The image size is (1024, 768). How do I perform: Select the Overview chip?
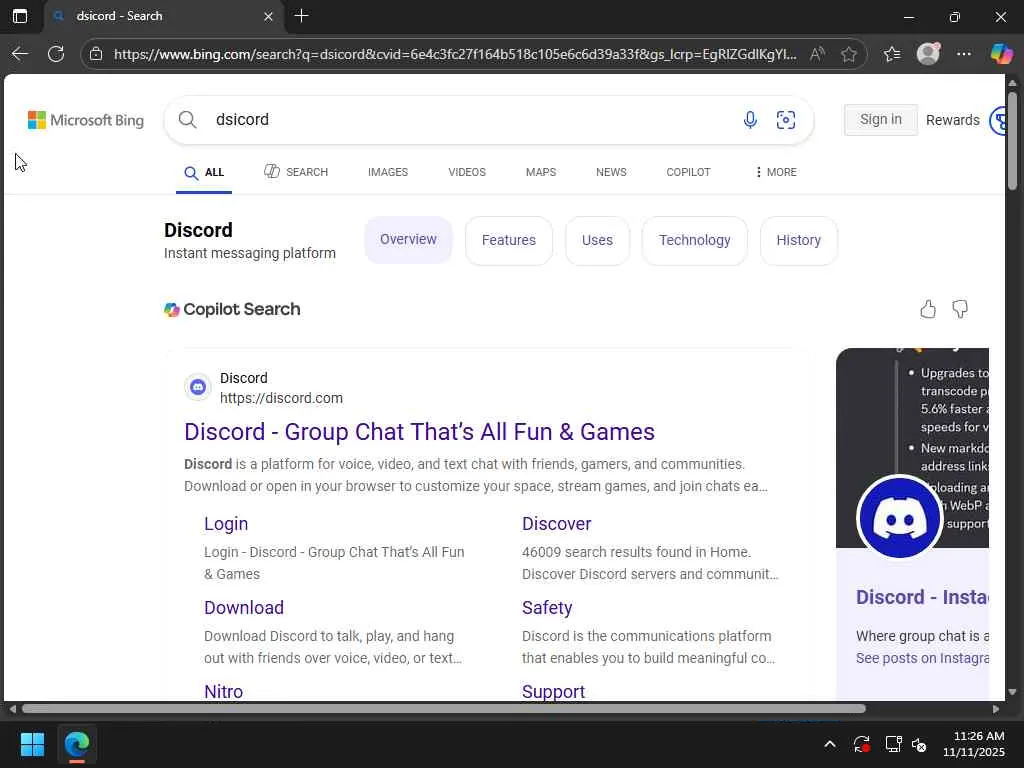point(408,240)
